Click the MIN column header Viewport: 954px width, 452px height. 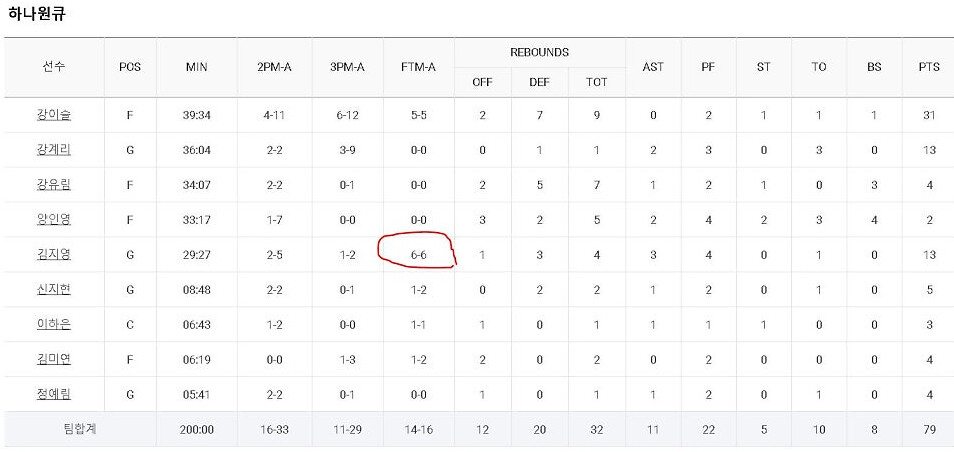[197, 68]
